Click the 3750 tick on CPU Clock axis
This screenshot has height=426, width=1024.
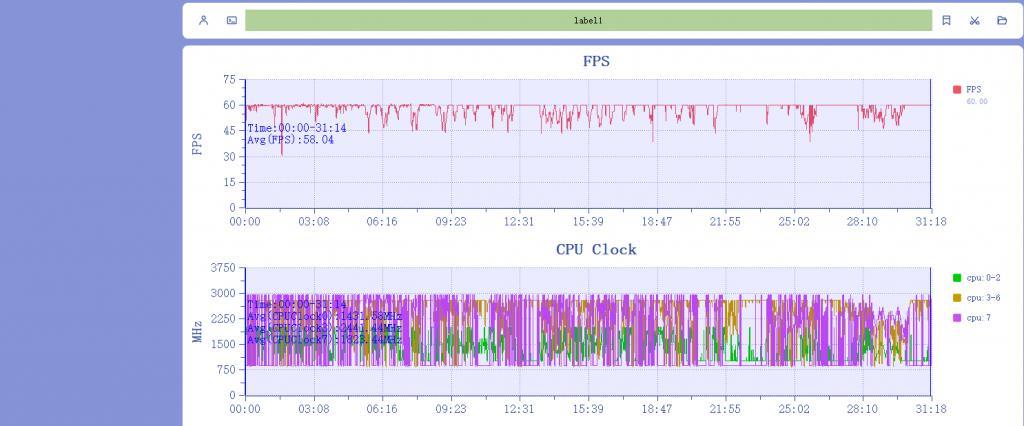pos(222,268)
